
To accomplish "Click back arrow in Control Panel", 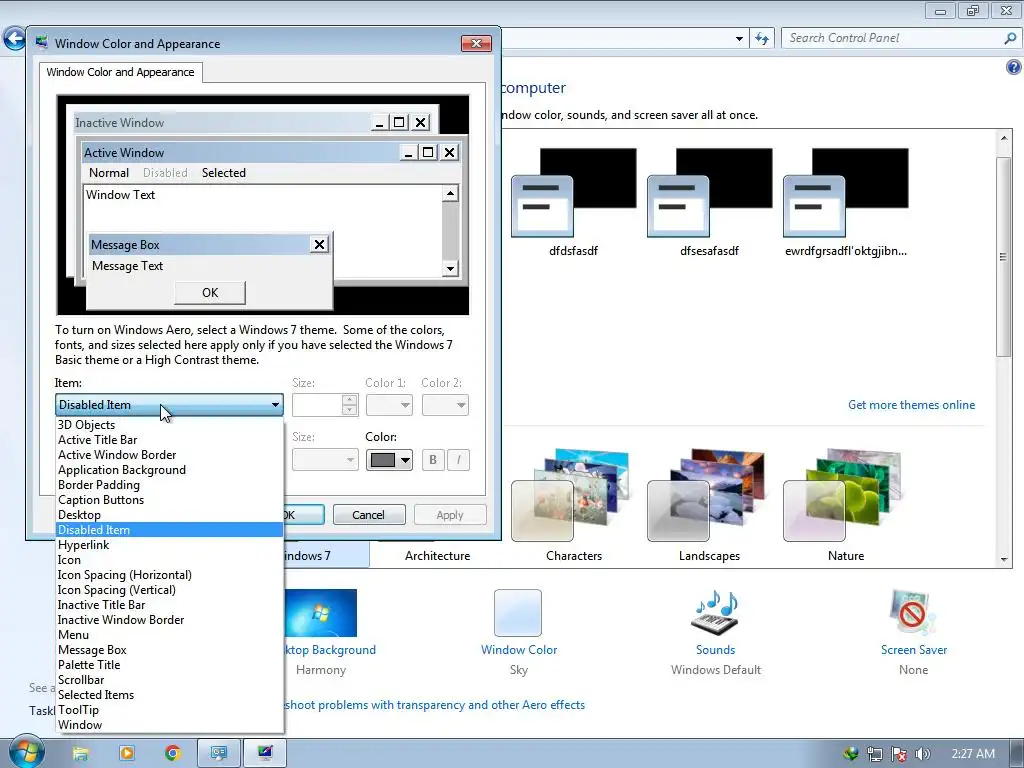I will coord(14,39).
